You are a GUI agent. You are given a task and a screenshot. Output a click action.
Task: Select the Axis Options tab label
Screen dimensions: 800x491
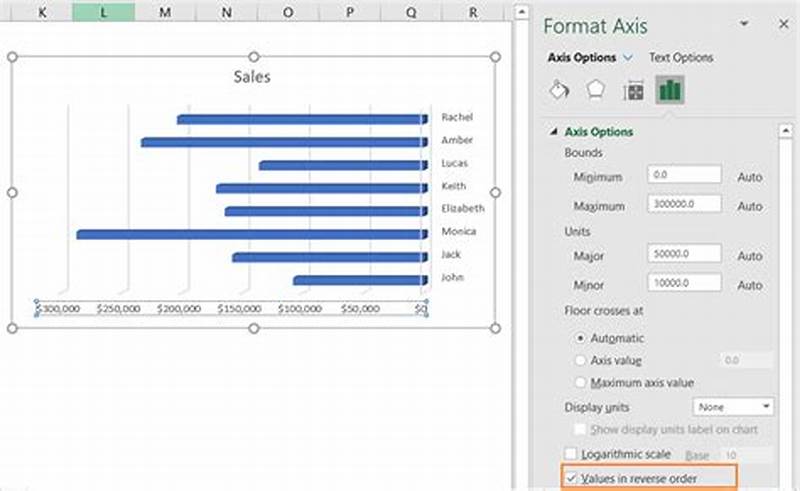(582, 58)
